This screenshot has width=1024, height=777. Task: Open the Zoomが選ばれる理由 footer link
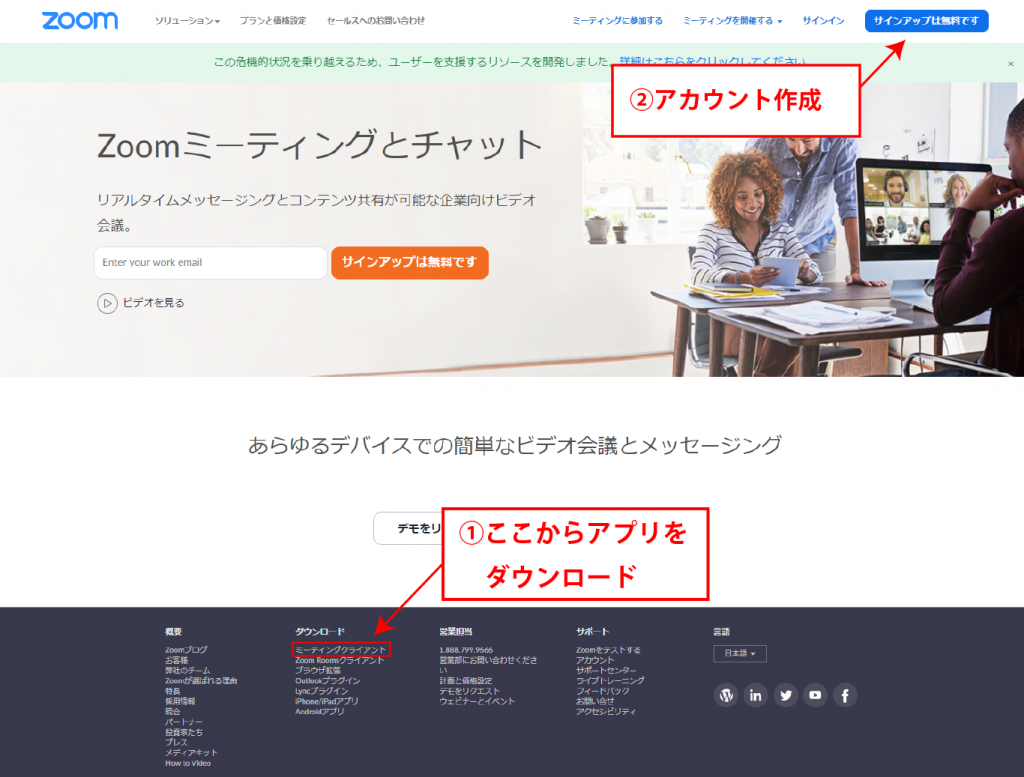click(200, 680)
